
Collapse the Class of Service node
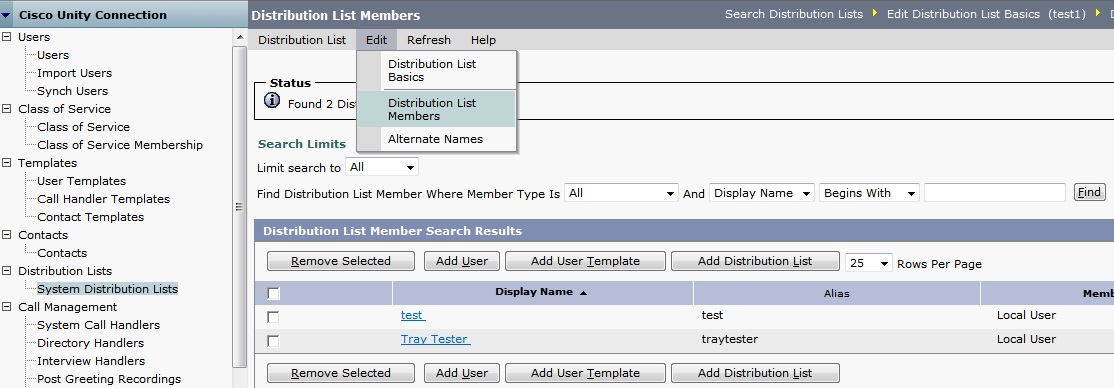point(6,109)
